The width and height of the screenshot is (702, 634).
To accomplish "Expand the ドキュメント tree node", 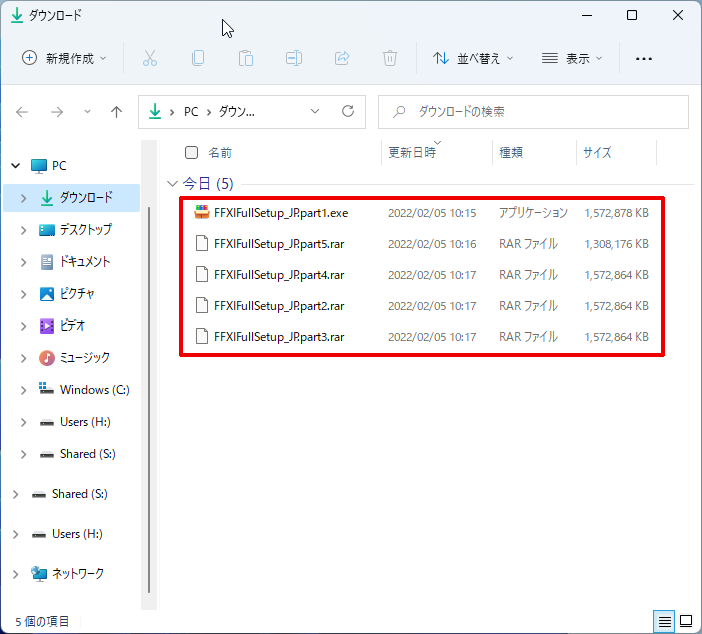I will pos(24,262).
